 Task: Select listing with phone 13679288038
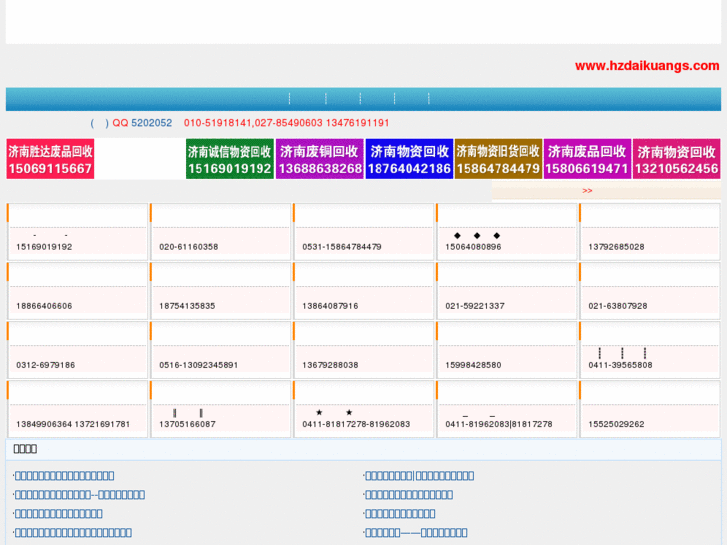coord(364,350)
